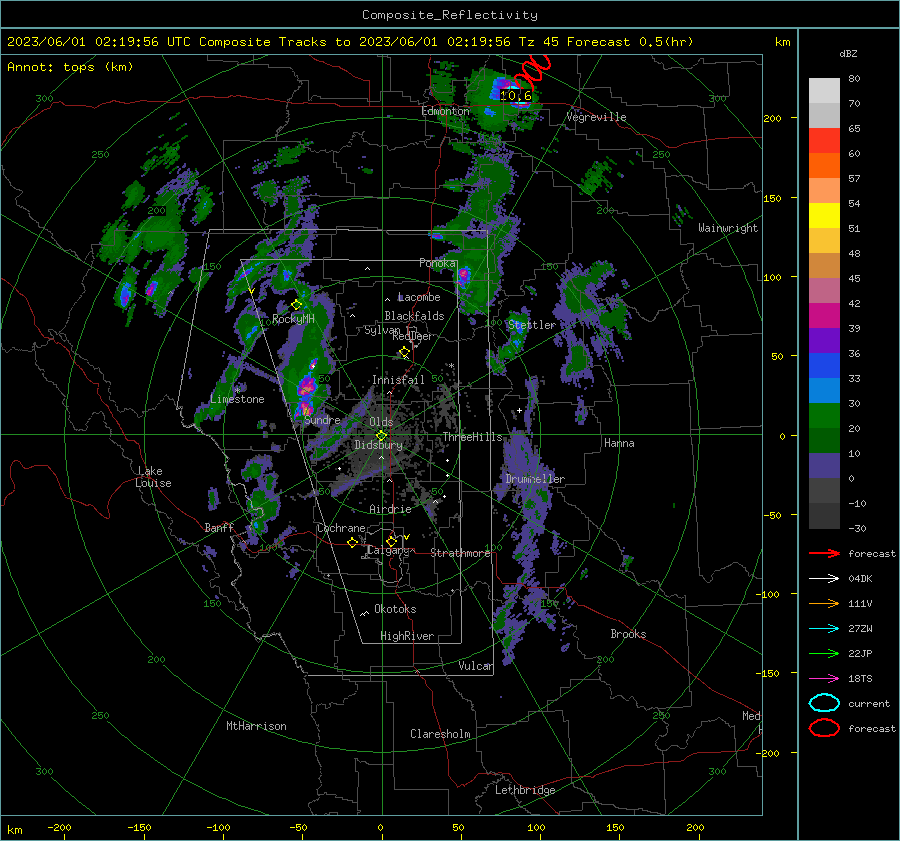This screenshot has height=841, width=900.
Task: Click the yellow diamond marker above Calgary
Action: point(391,541)
